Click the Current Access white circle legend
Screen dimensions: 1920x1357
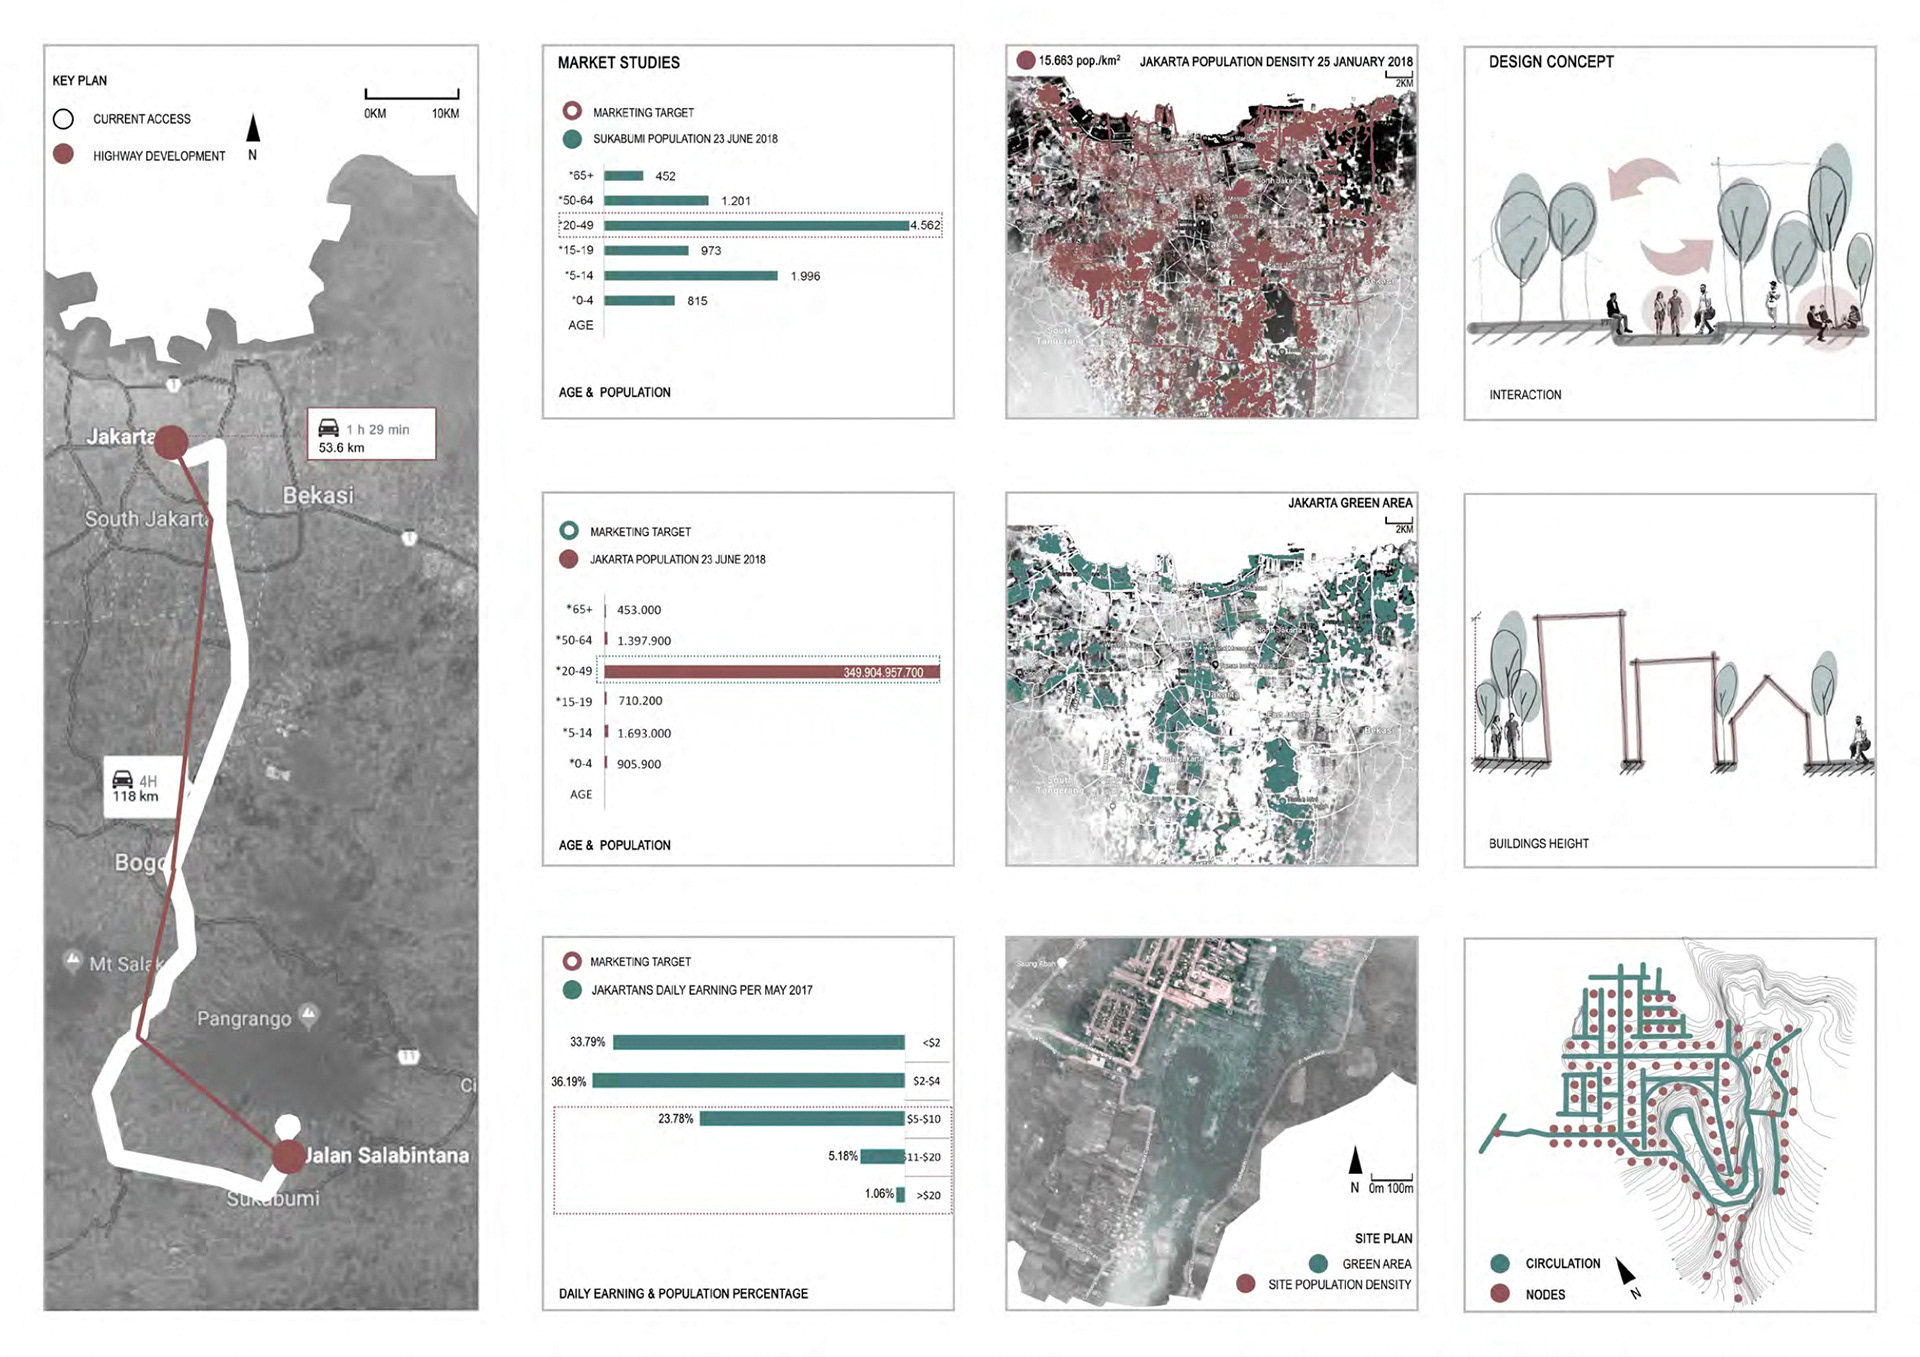(63, 119)
